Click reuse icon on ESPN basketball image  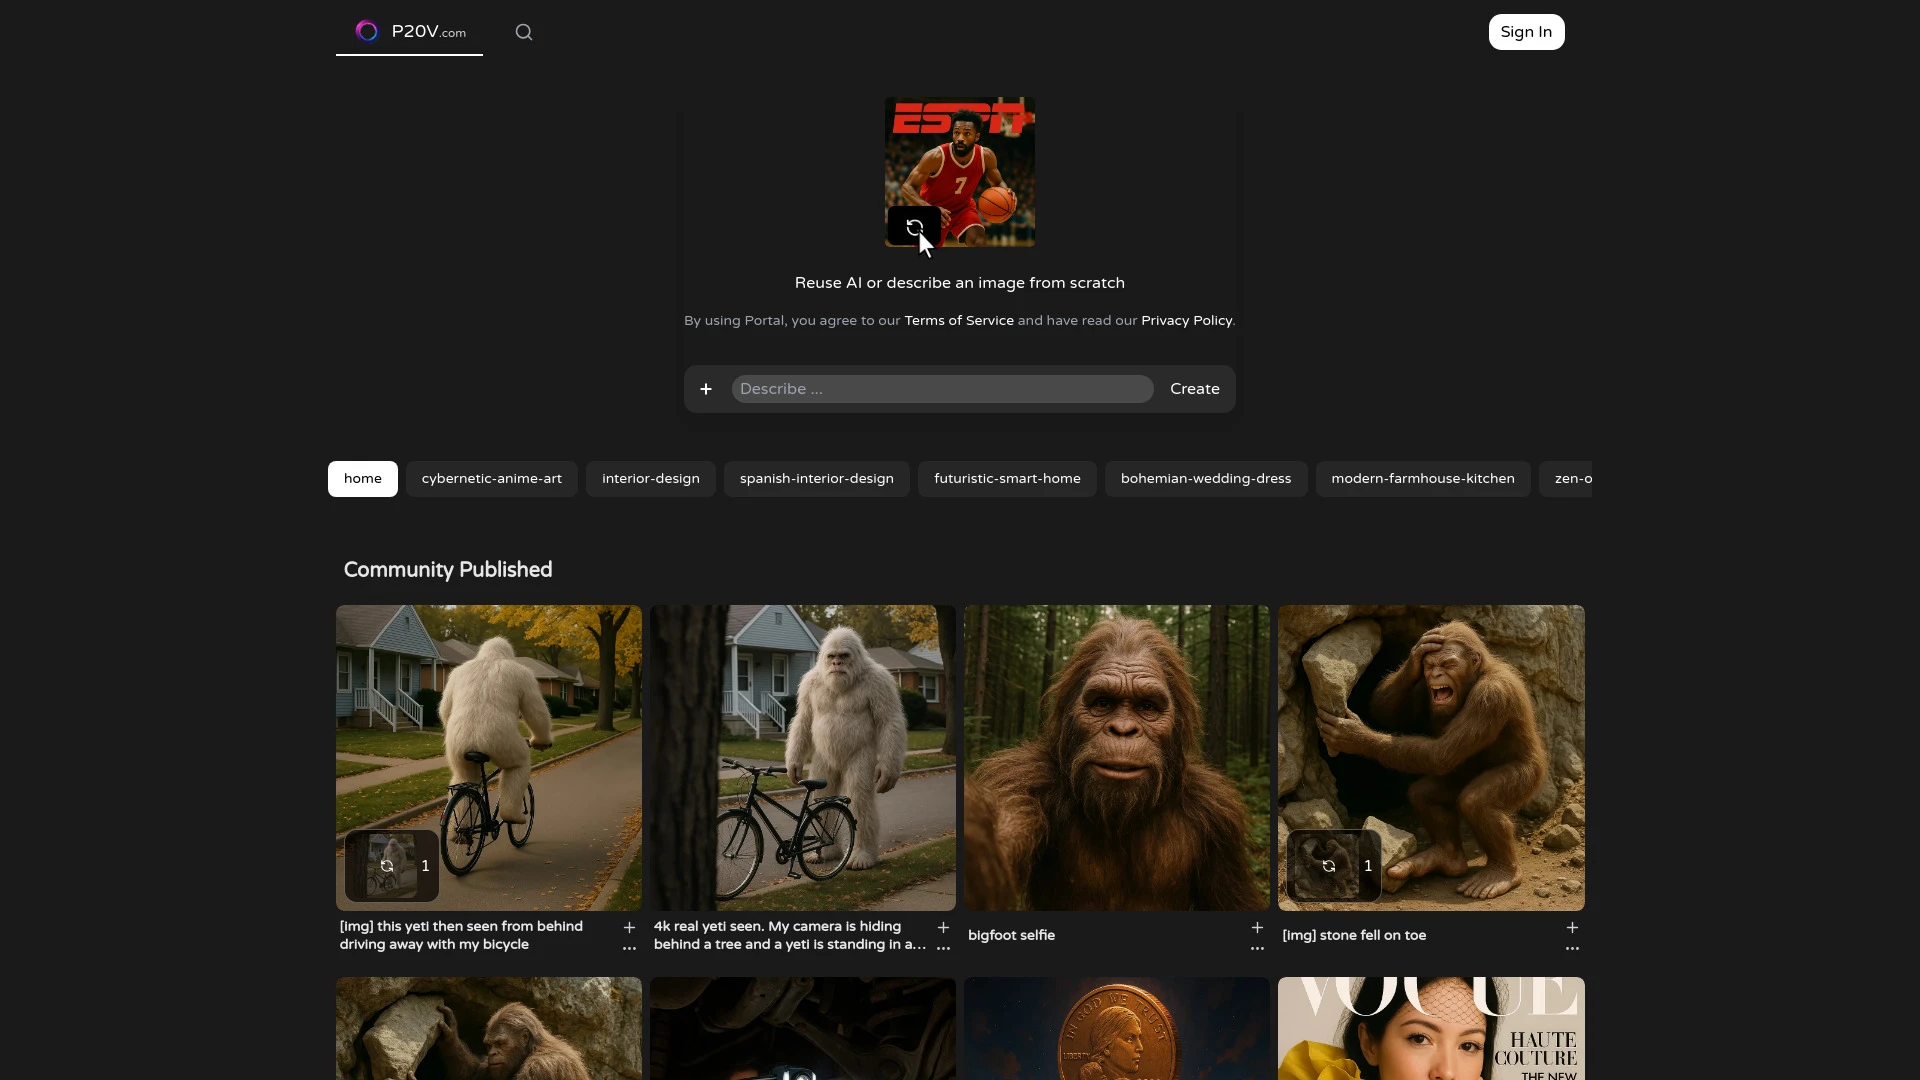point(914,227)
